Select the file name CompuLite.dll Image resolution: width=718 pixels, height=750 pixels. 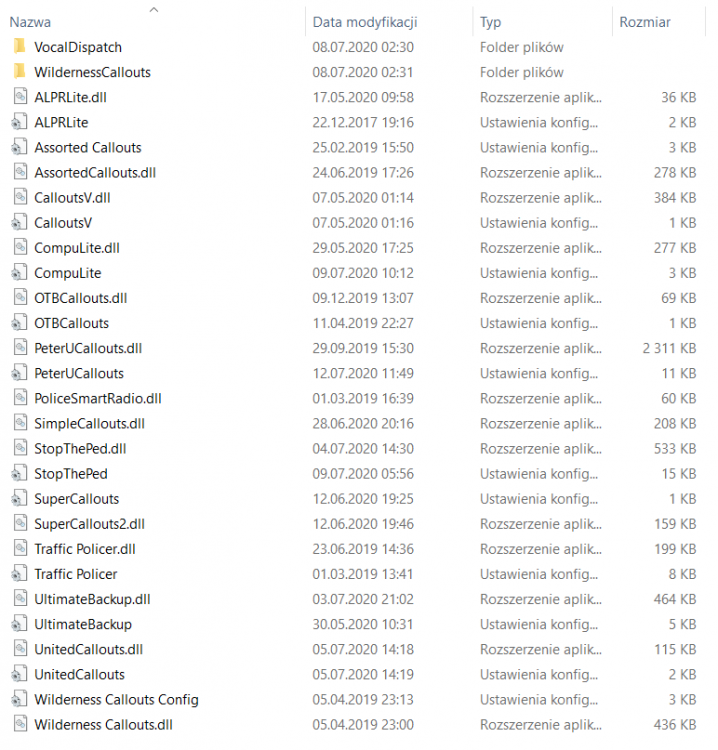point(77,248)
